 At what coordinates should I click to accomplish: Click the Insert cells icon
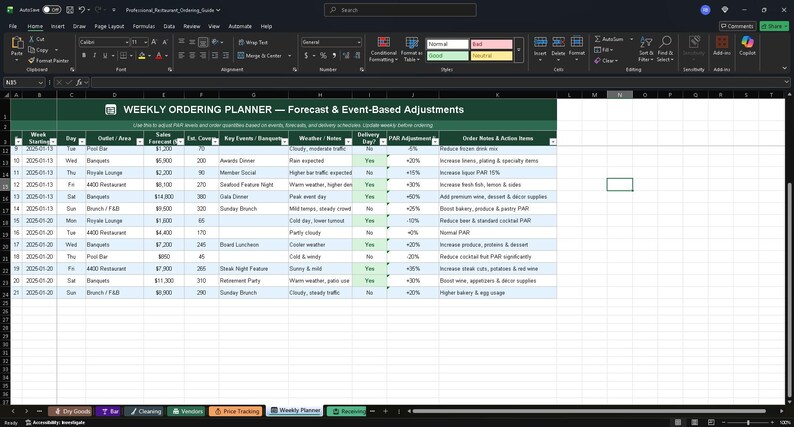(540, 43)
